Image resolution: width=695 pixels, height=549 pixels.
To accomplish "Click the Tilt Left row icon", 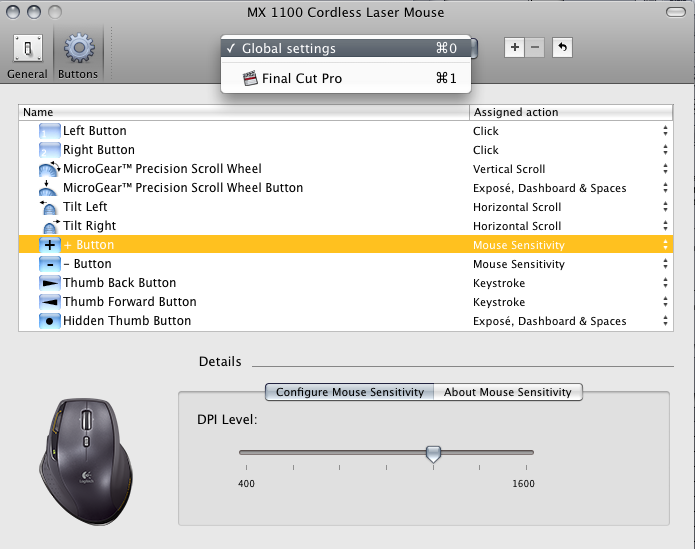I will [x=48, y=207].
